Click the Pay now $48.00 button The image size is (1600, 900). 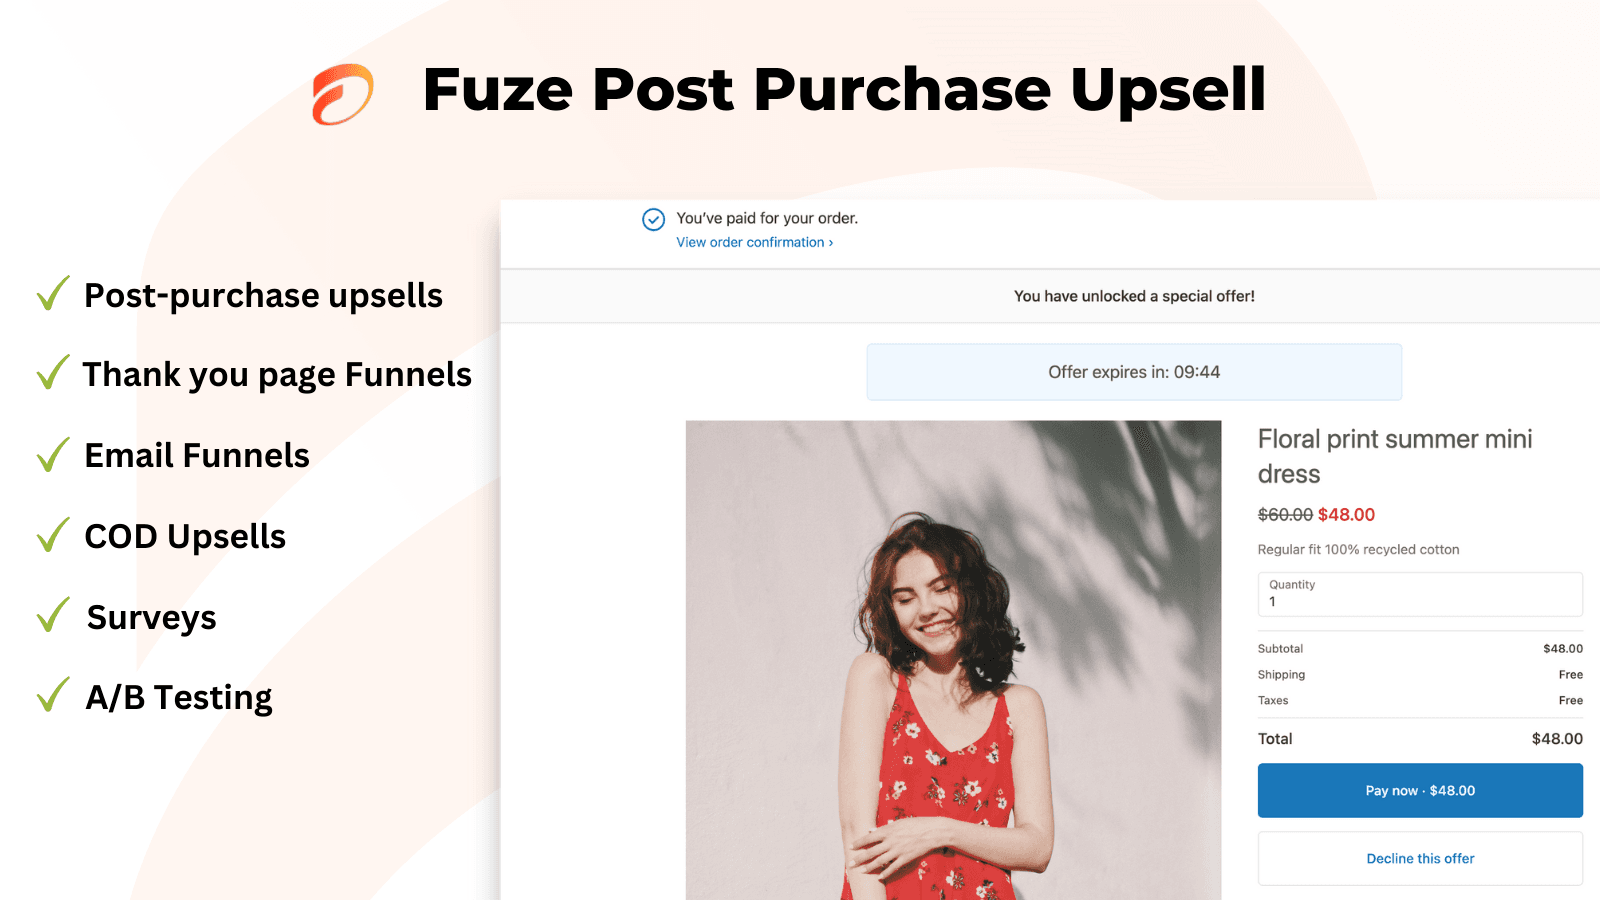tap(1420, 790)
